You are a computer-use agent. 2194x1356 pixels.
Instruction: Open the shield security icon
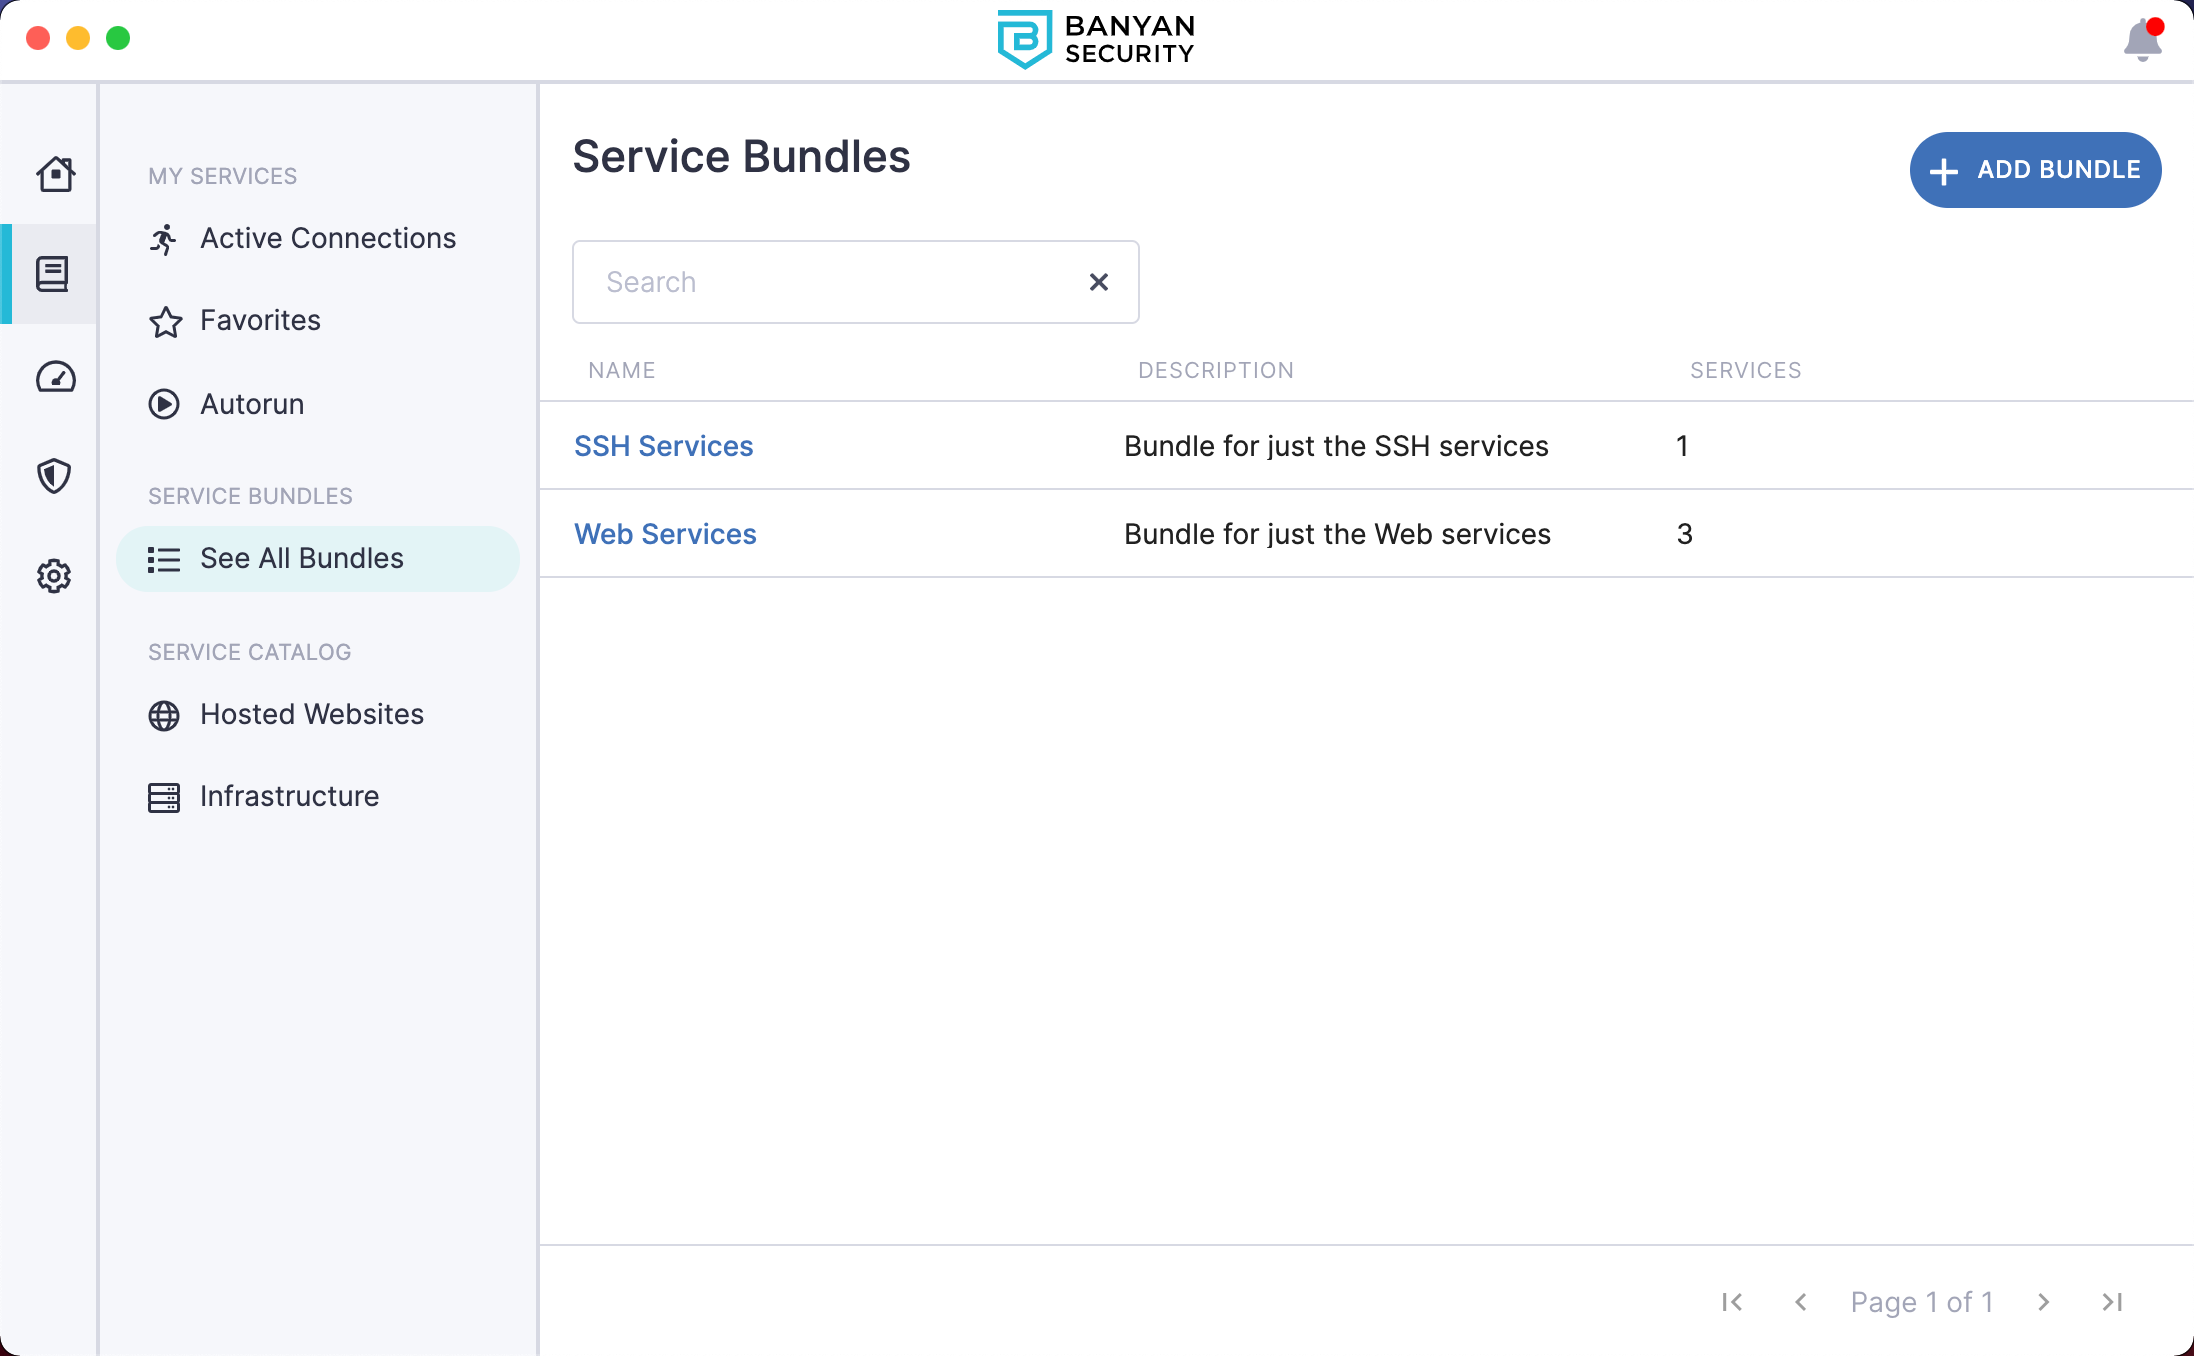click(54, 476)
